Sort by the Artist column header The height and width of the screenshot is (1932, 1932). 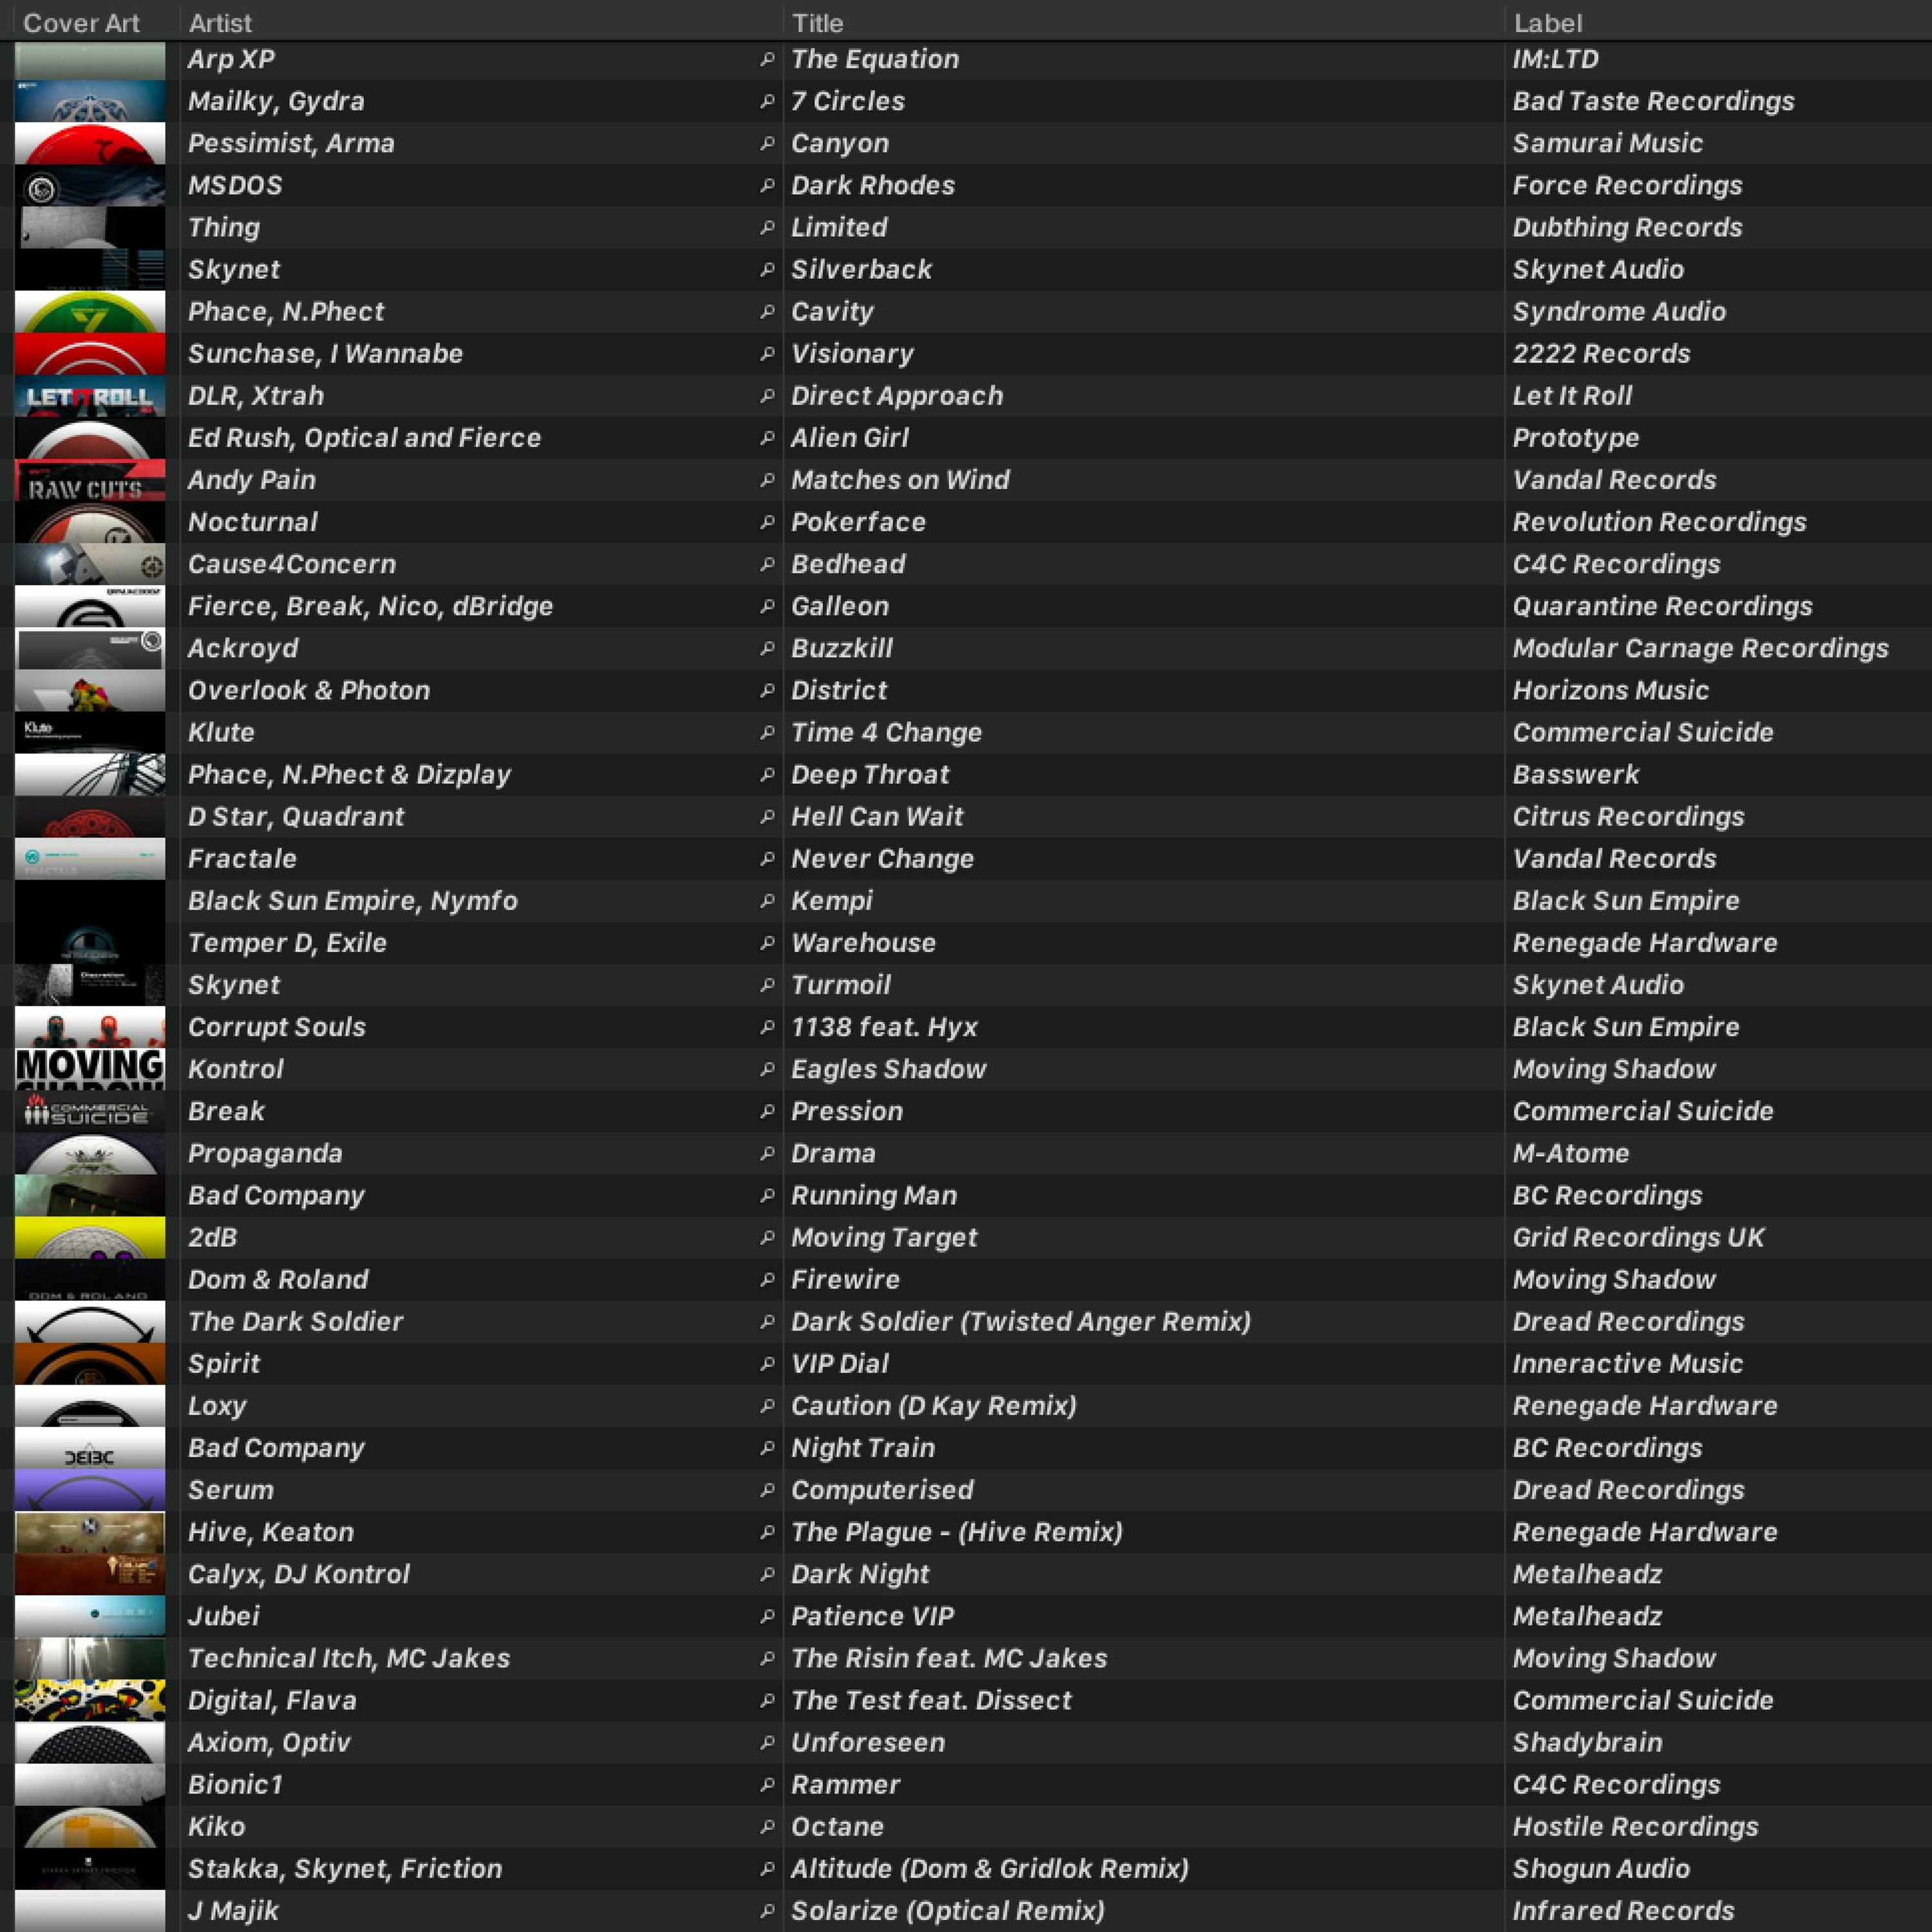pos(220,22)
